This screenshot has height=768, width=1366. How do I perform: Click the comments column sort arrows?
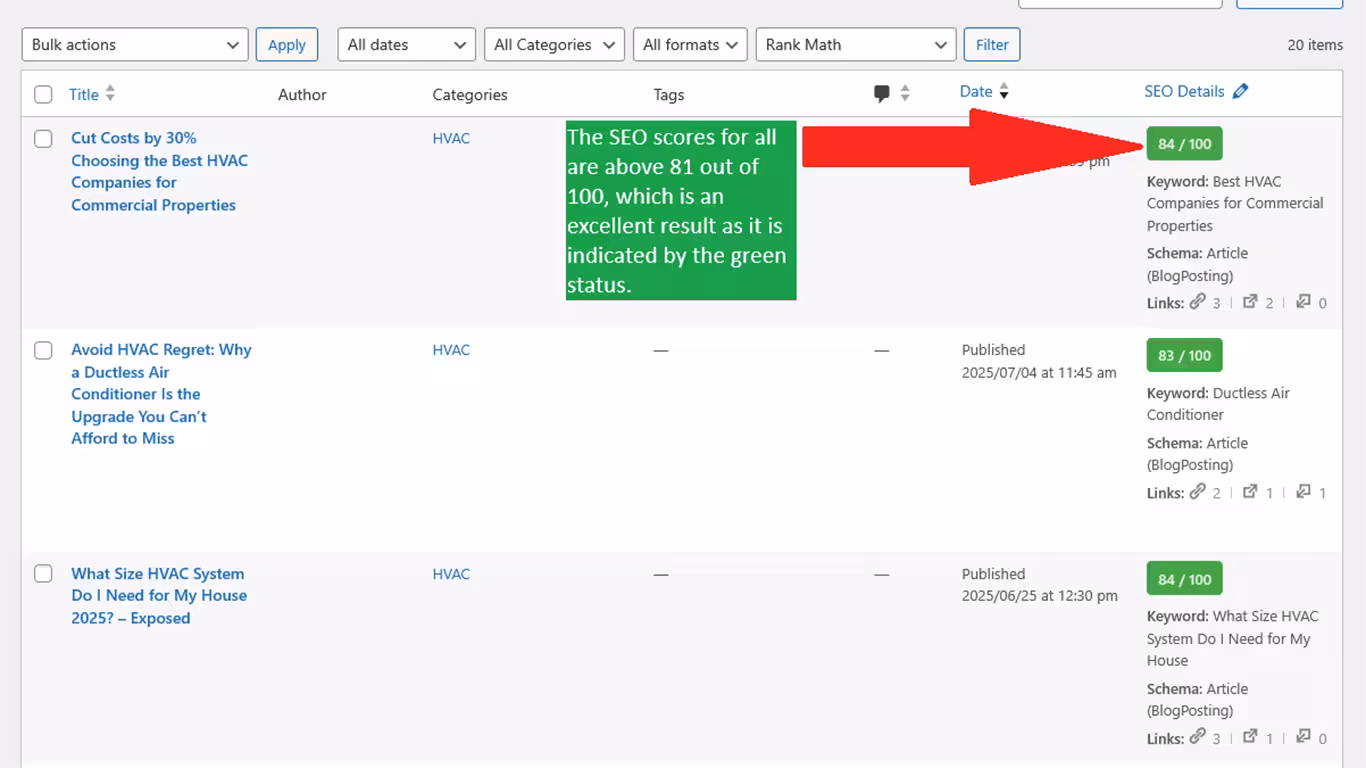pyautogui.click(x=905, y=94)
